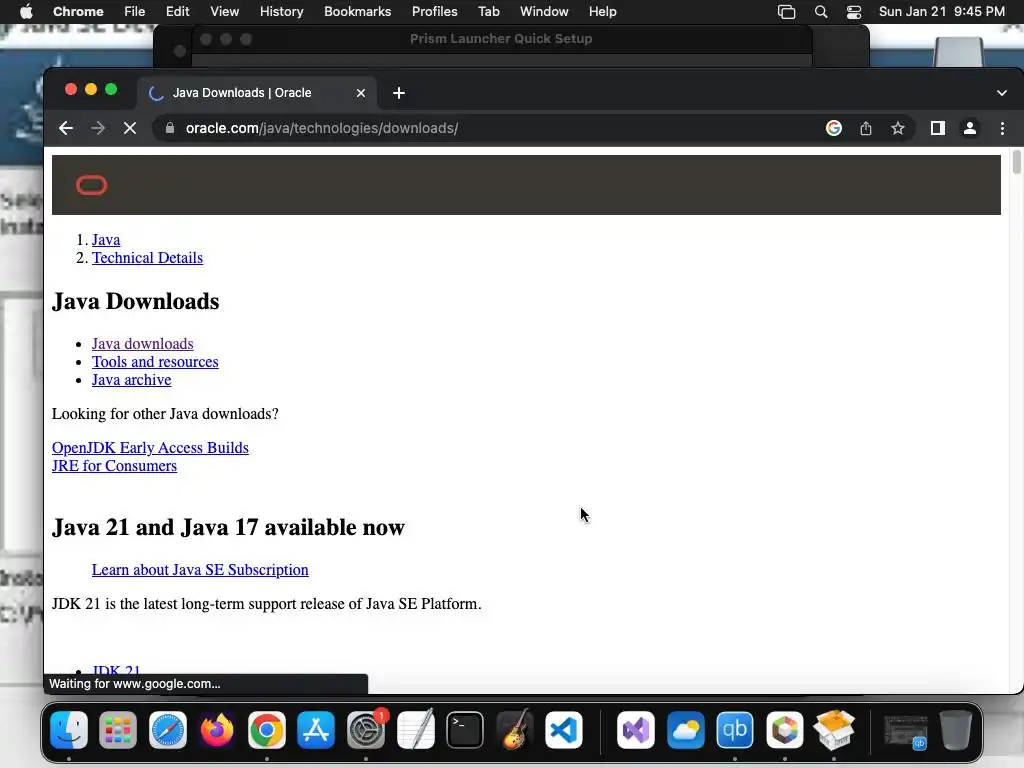The height and width of the screenshot is (768, 1024).
Task: Open the Chrome profile icon
Action: [970, 128]
